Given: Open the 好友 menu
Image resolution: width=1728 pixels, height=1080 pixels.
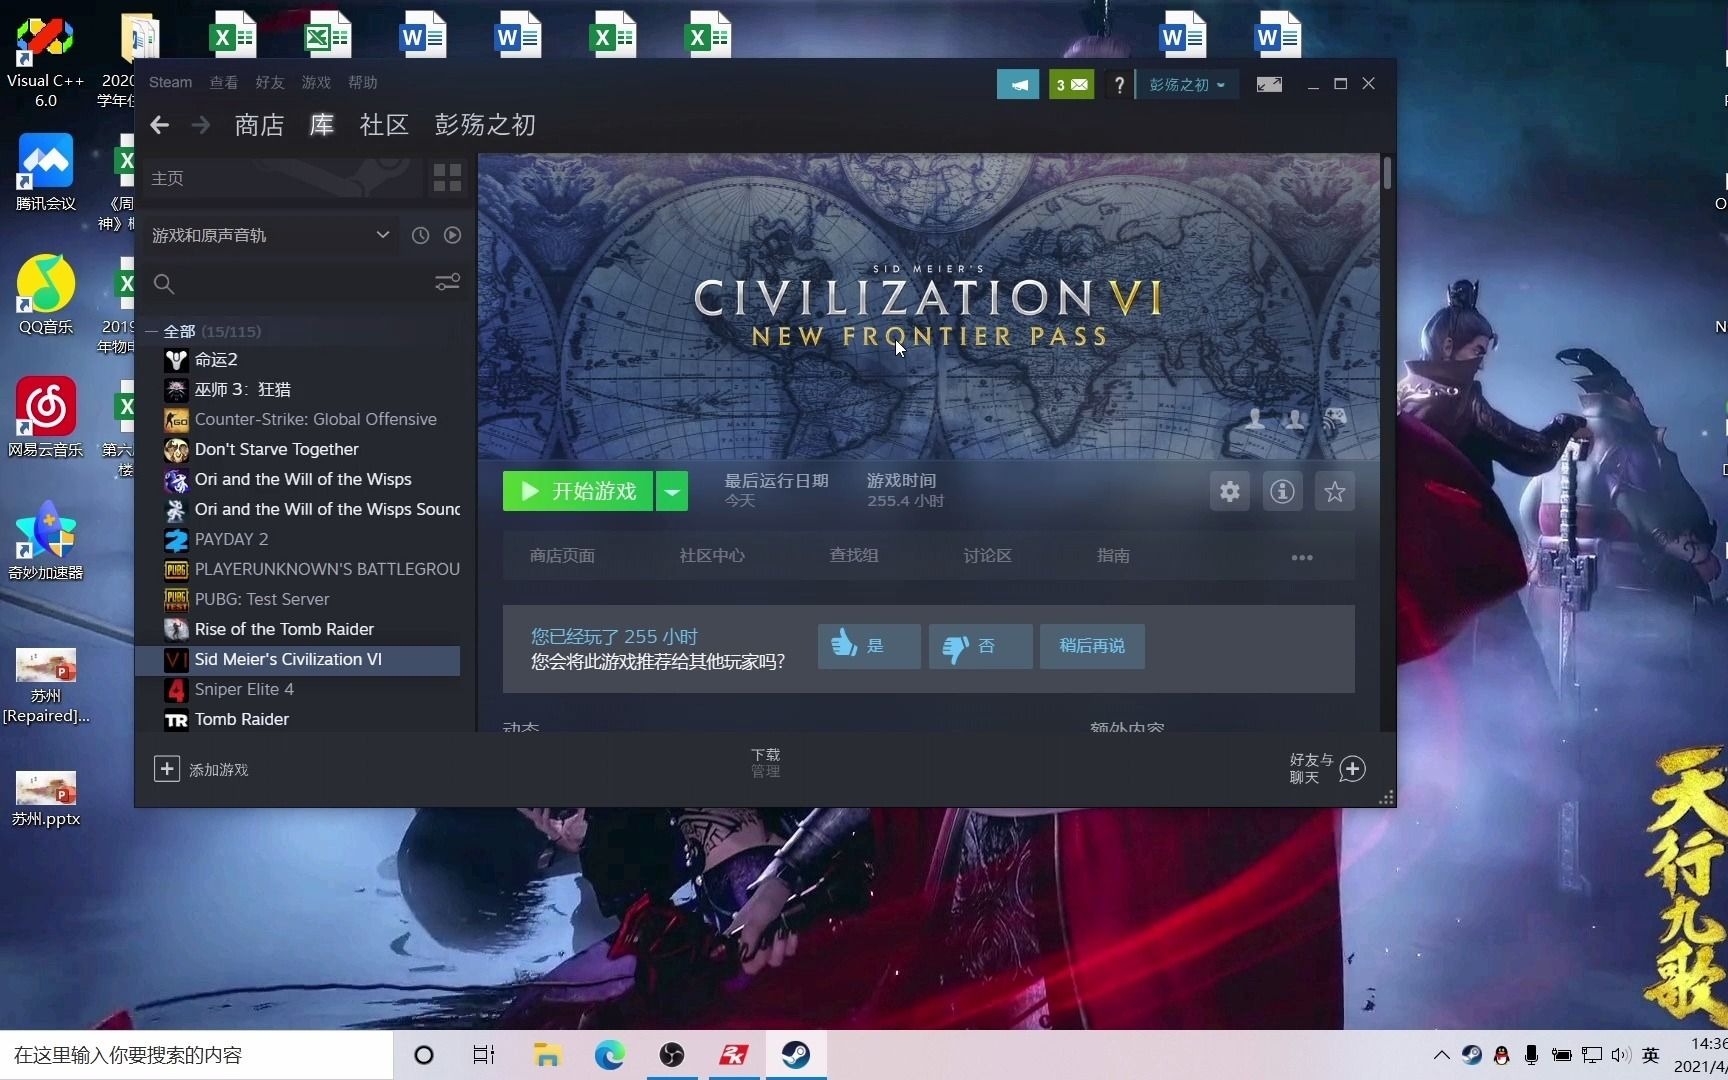Looking at the screenshot, I should tap(269, 82).
